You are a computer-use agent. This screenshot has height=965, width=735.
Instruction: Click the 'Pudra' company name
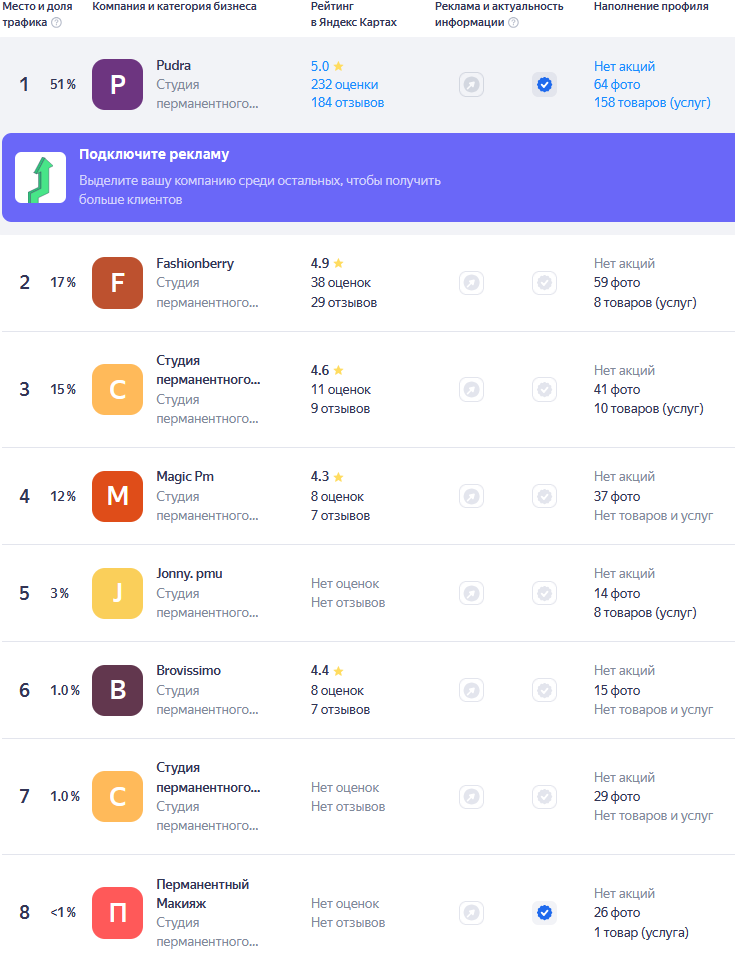point(174,65)
